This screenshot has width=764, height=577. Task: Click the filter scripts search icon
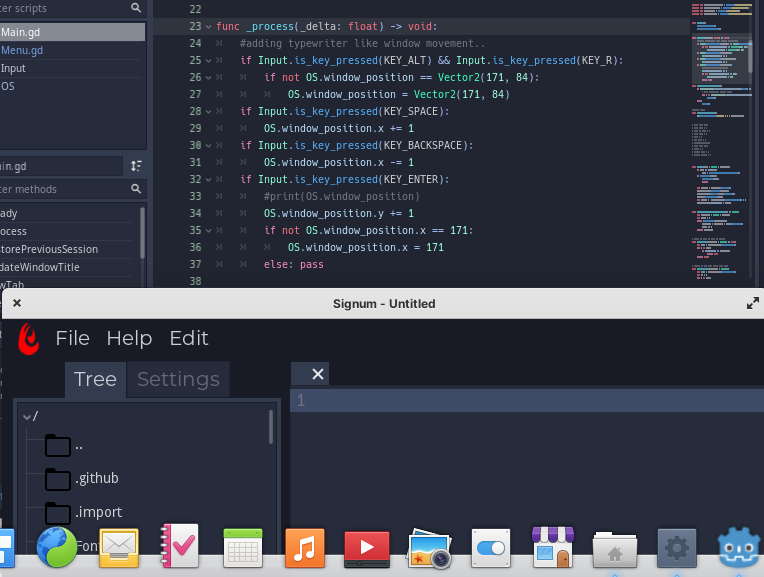click(x=136, y=8)
